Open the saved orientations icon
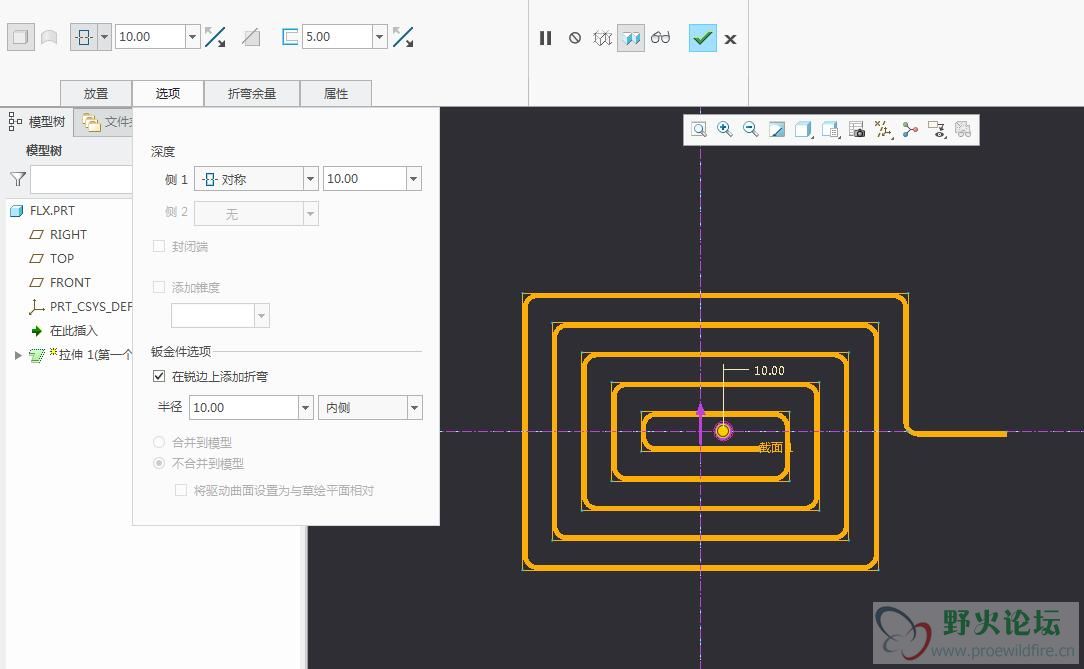 coord(830,129)
